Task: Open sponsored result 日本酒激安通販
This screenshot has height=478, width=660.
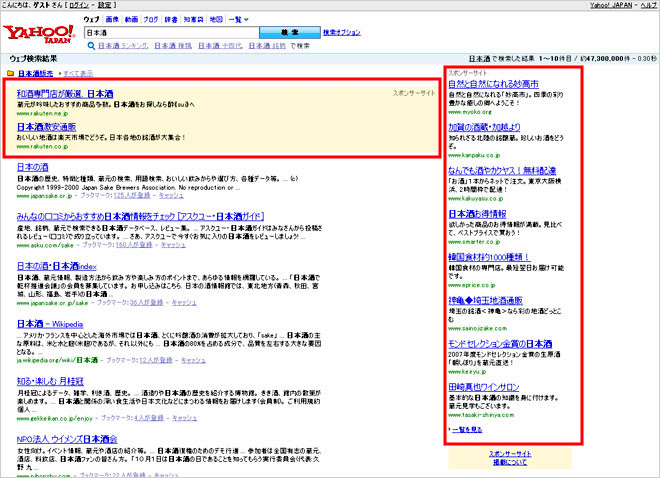Action: coord(46,127)
